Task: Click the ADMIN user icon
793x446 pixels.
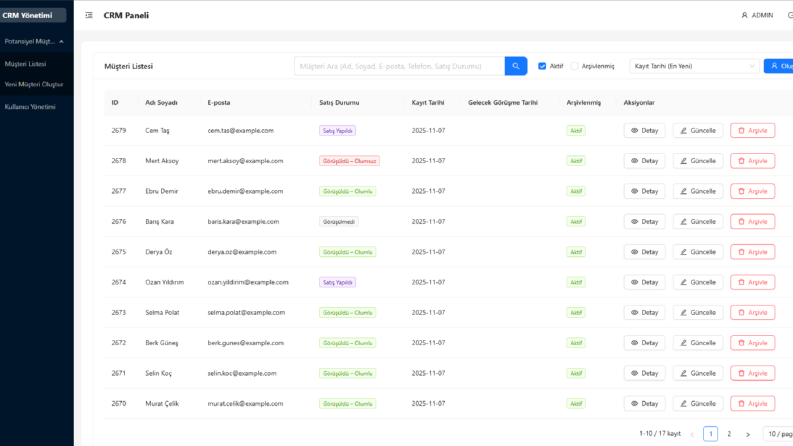Action: tap(744, 15)
